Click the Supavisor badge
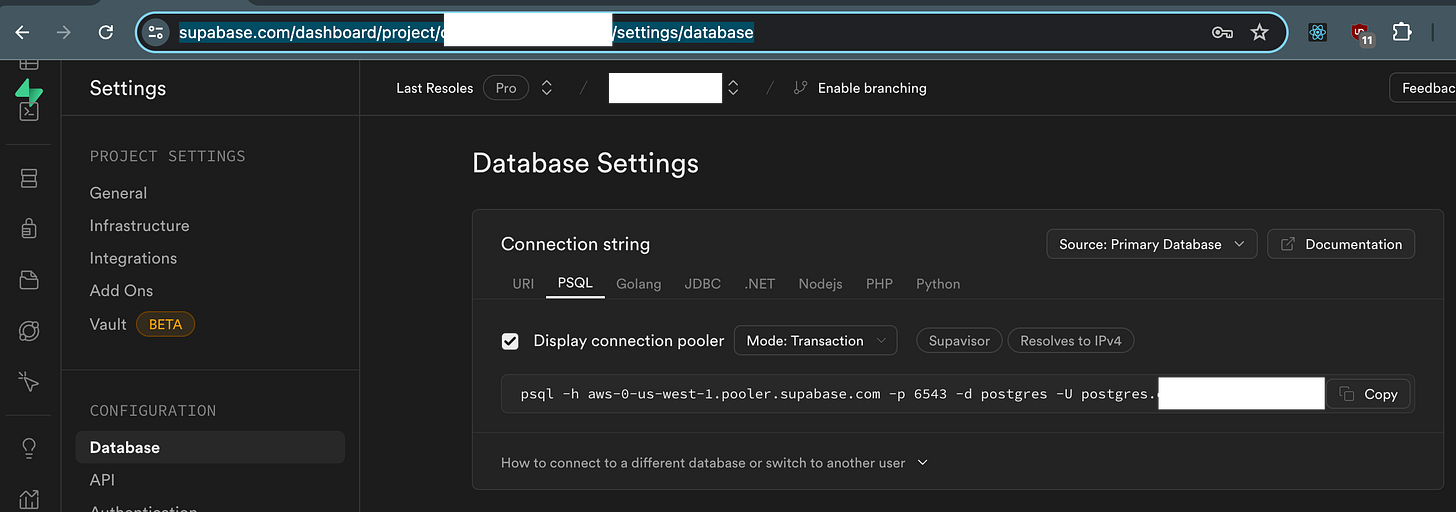 tap(959, 341)
